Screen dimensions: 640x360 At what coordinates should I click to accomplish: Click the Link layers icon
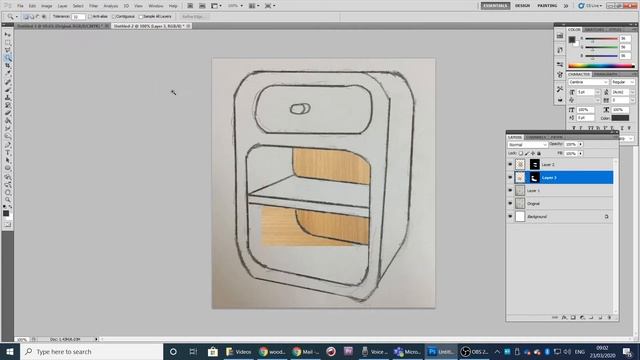555,317
